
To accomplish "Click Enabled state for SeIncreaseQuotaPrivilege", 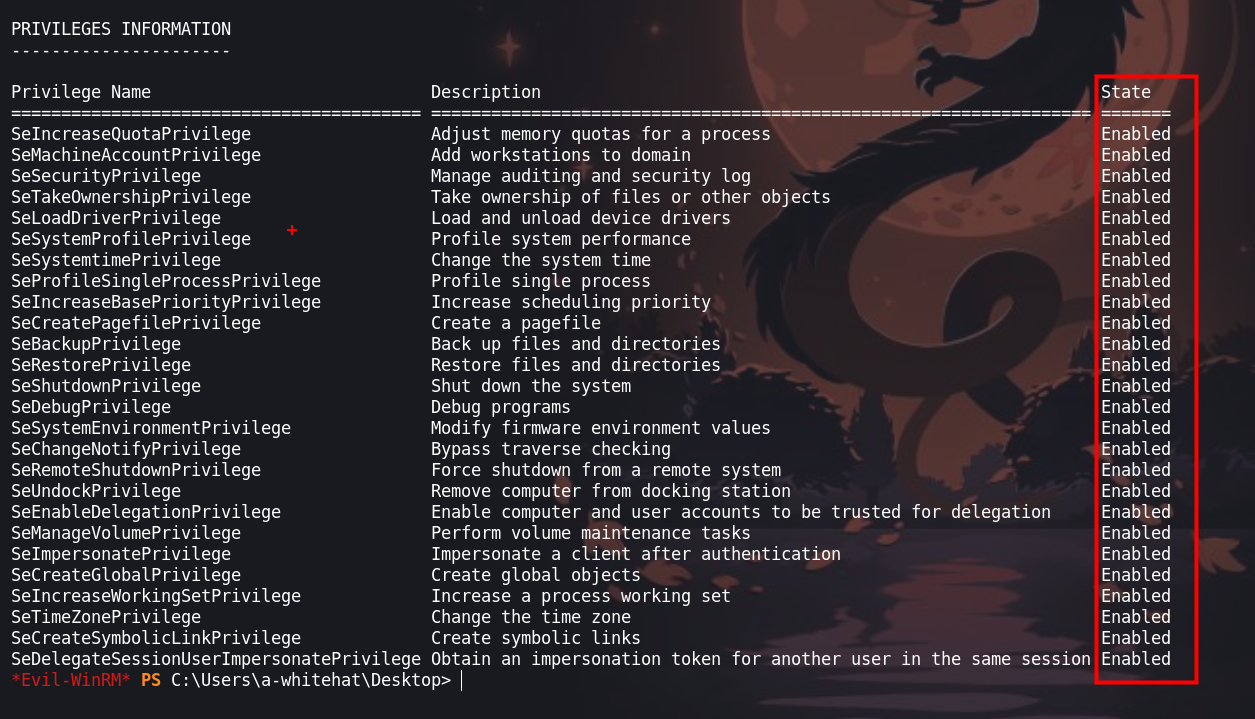I will point(1136,134).
